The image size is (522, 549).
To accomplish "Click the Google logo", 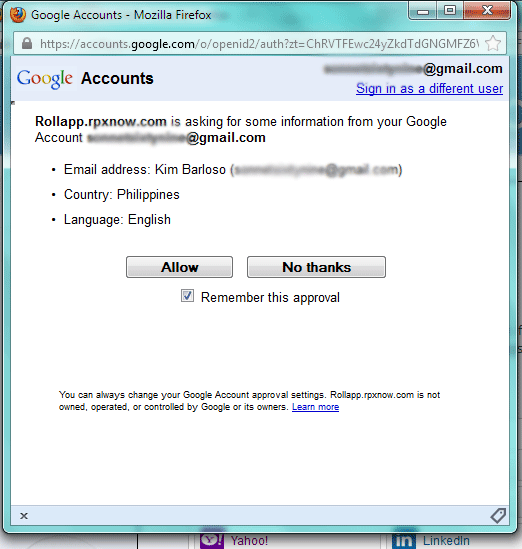I will 45,78.
